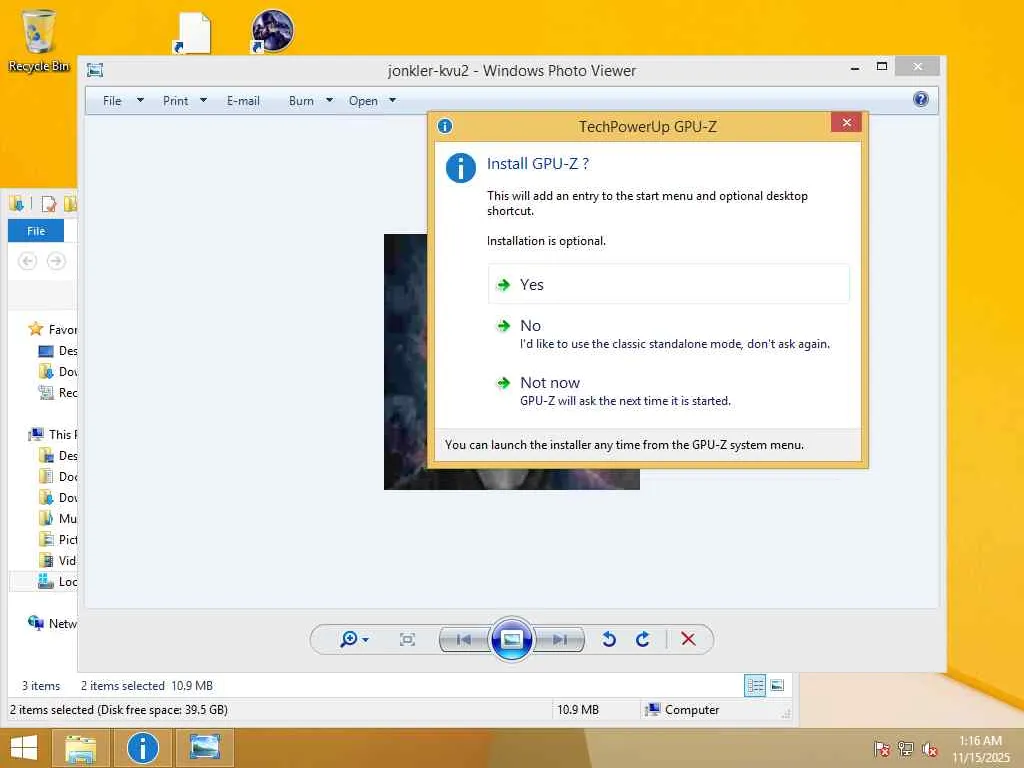1024x768 pixels.
Task: Switch Explorer to large icons view
Action: [777, 685]
